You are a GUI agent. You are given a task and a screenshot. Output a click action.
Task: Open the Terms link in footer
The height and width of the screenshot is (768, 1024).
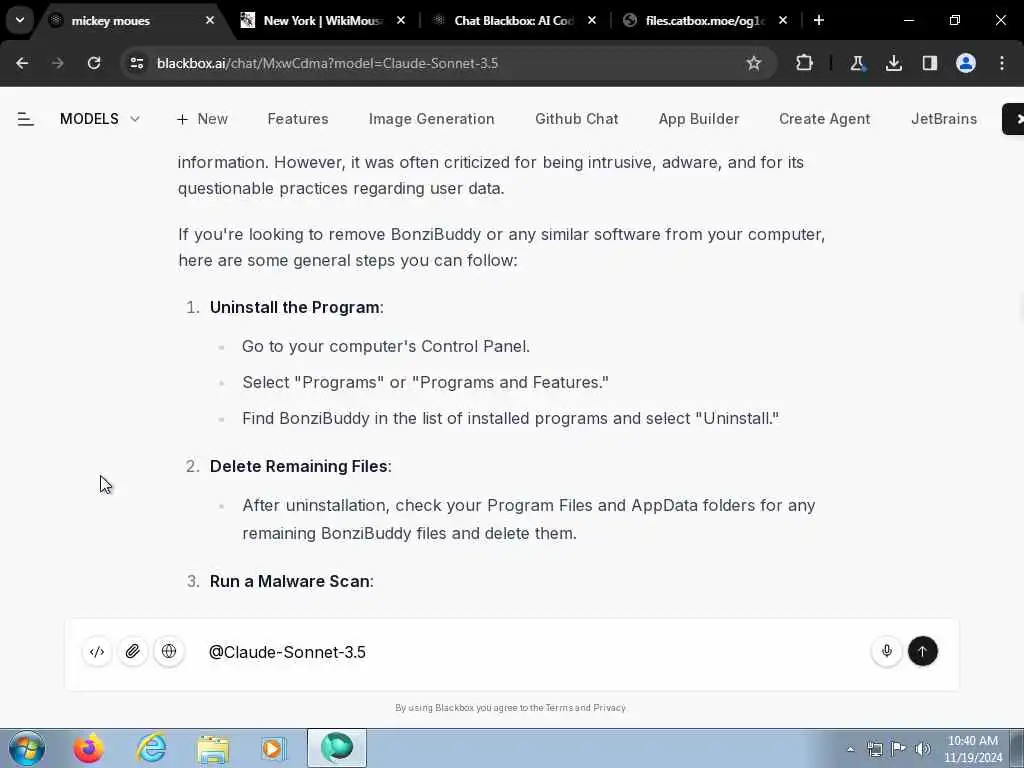coord(559,707)
